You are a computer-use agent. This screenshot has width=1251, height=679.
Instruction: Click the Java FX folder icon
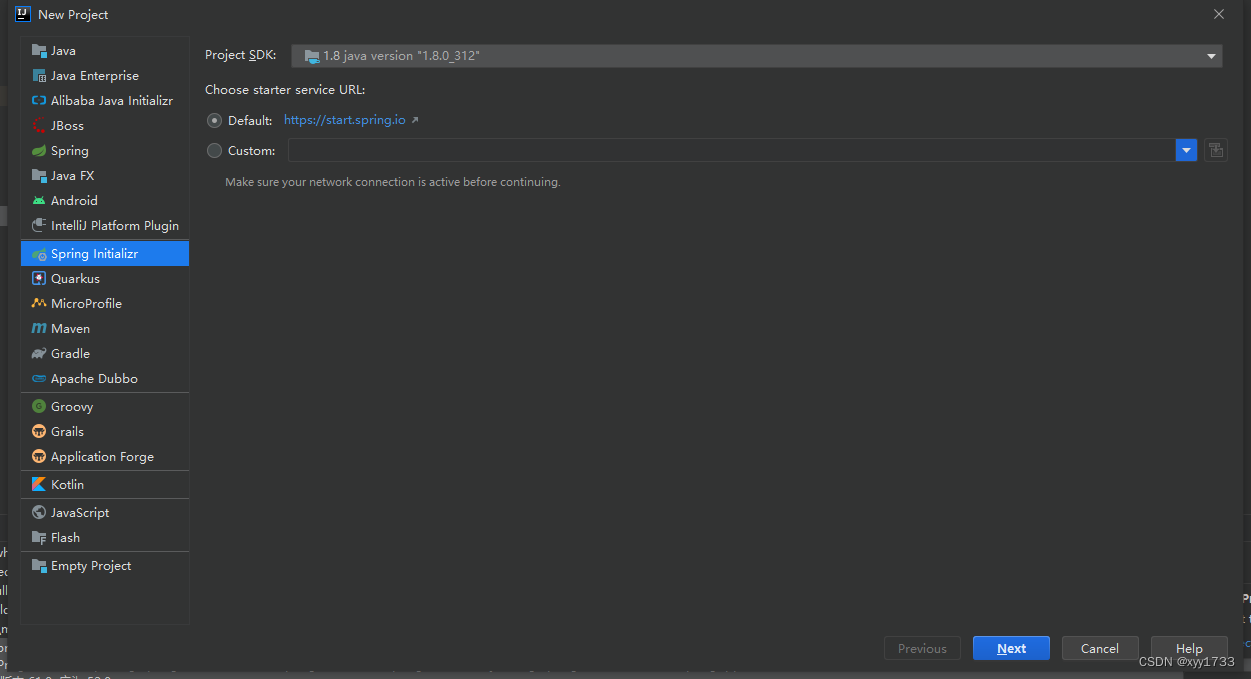coord(39,176)
